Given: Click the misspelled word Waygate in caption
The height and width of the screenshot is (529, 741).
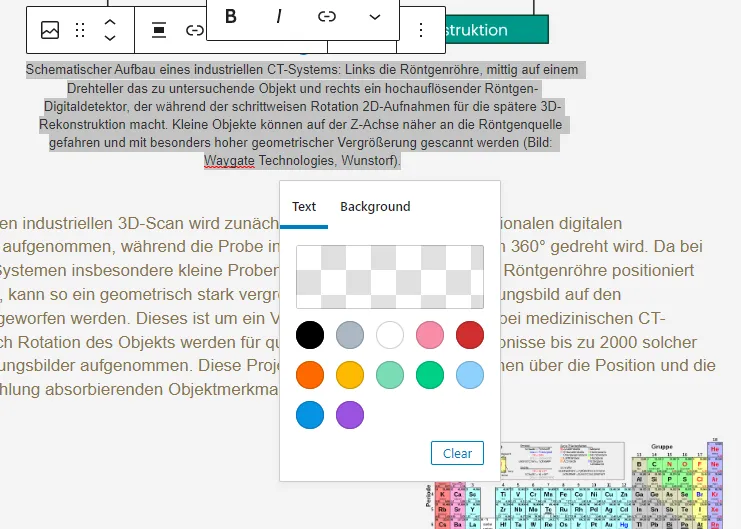Looking at the screenshot, I should (x=229, y=161).
